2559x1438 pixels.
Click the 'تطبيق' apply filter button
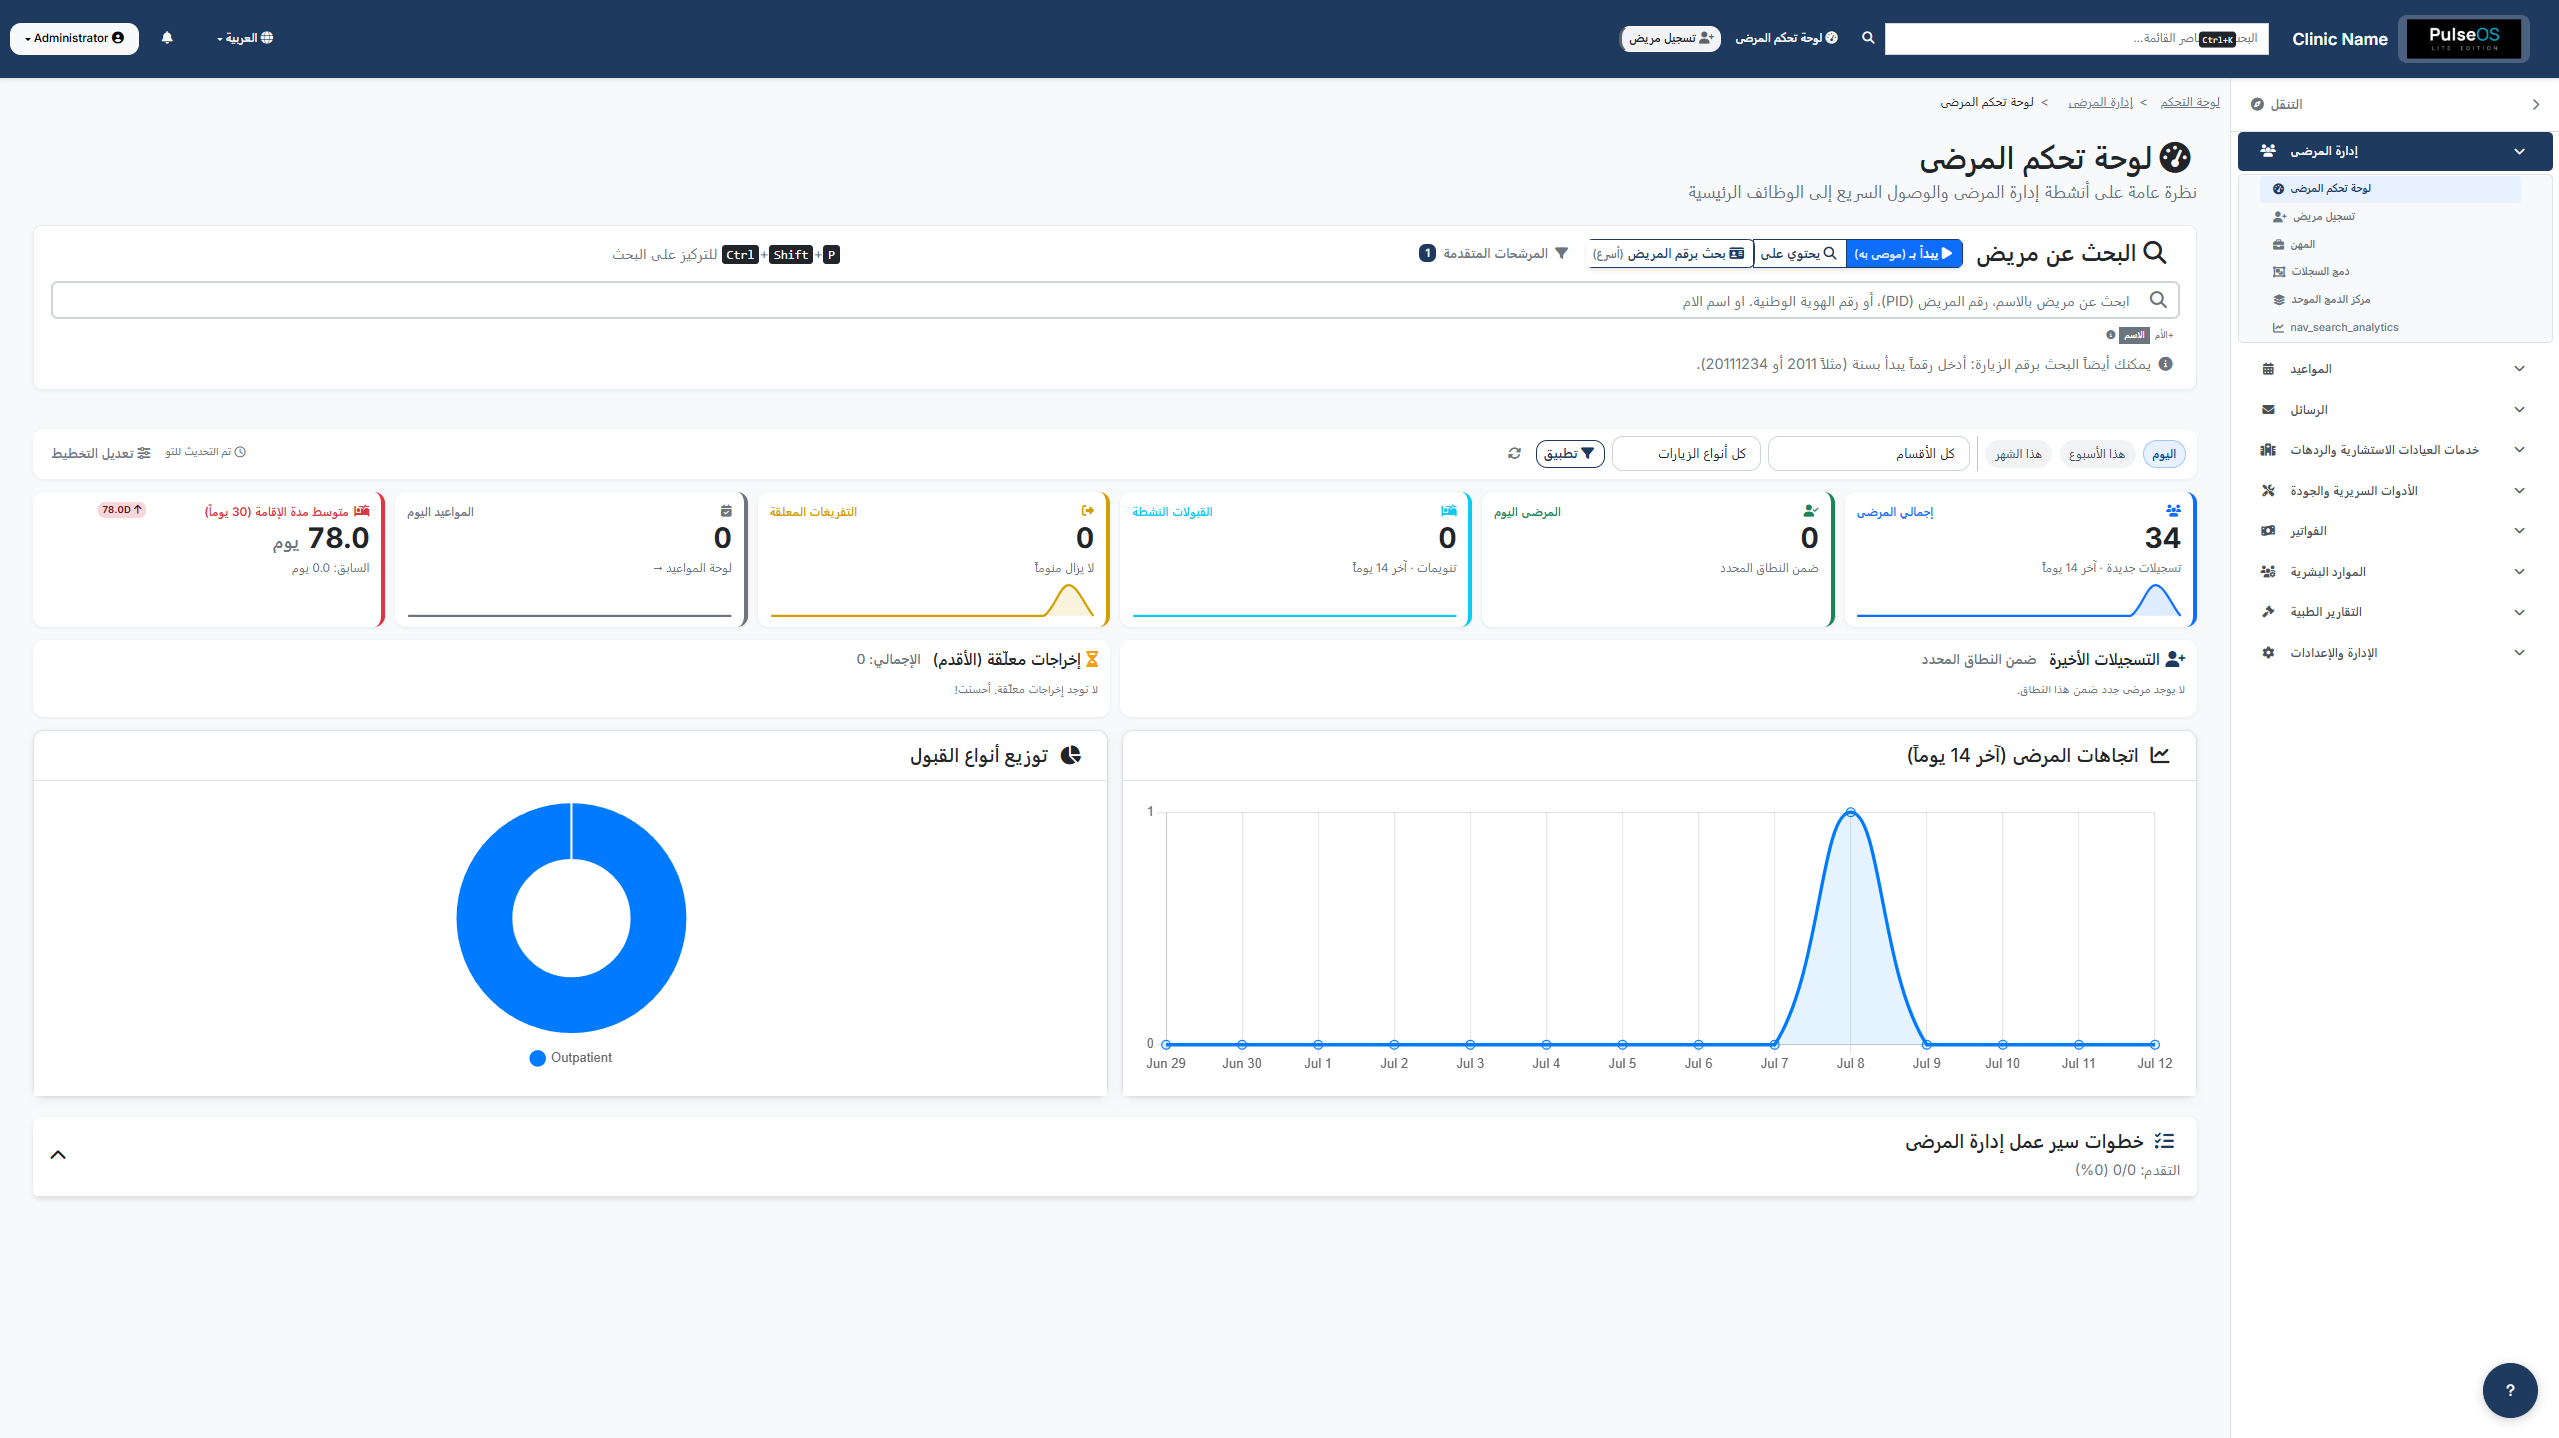click(1569, 454)
